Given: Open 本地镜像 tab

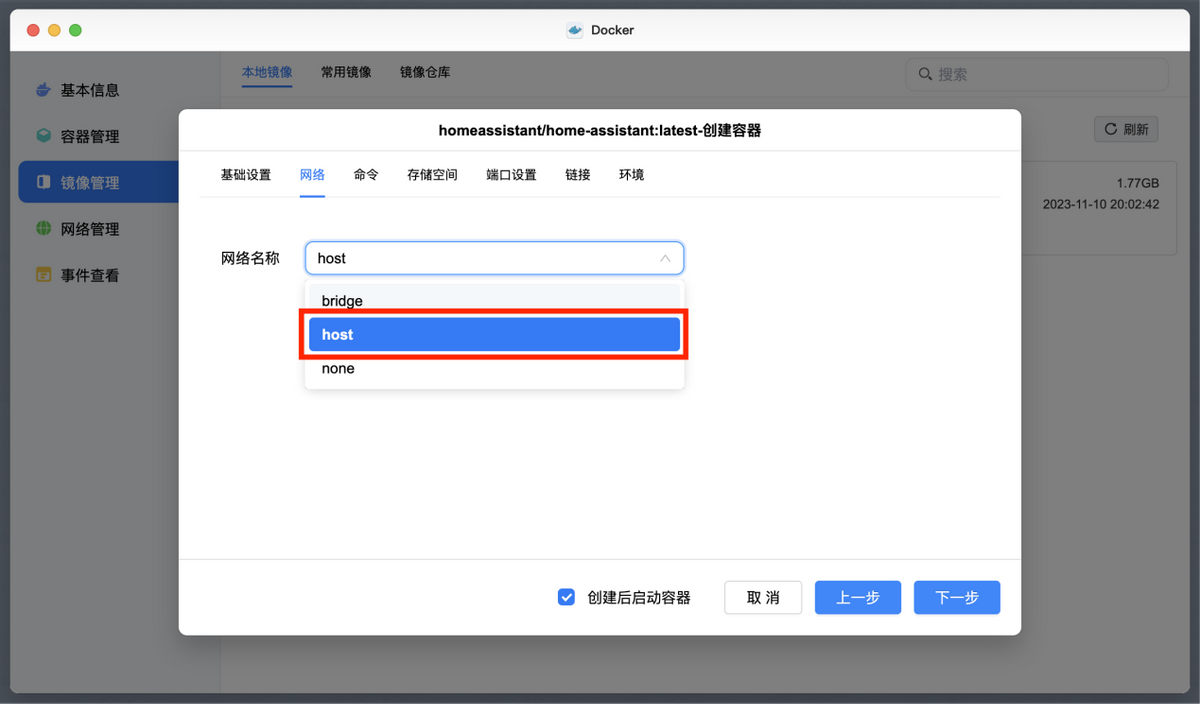Looking at the screenshot, I should (267, 72).
